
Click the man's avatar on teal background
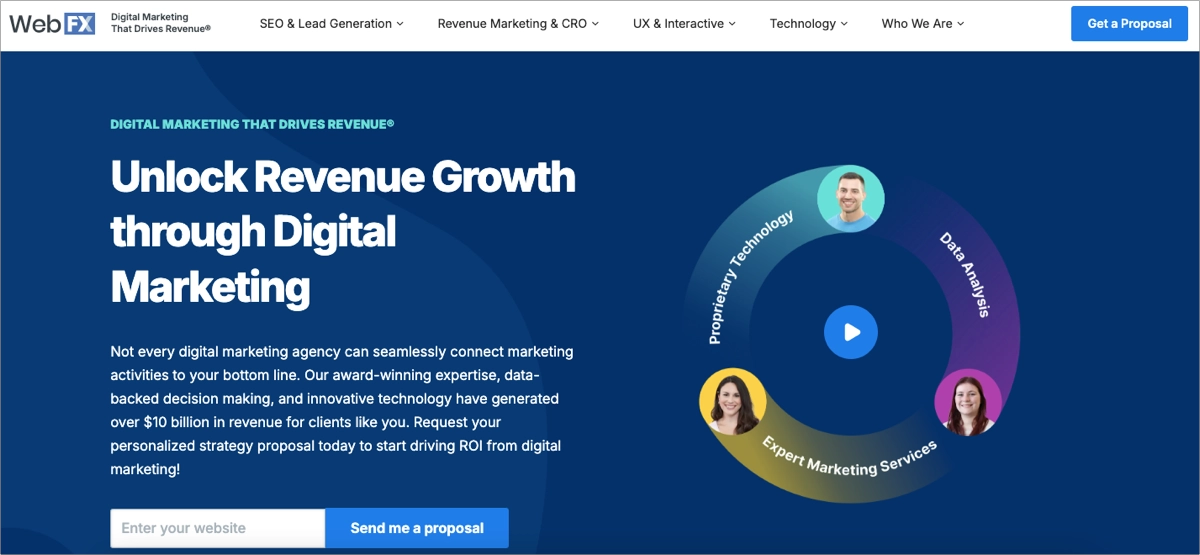coord(850,199)
